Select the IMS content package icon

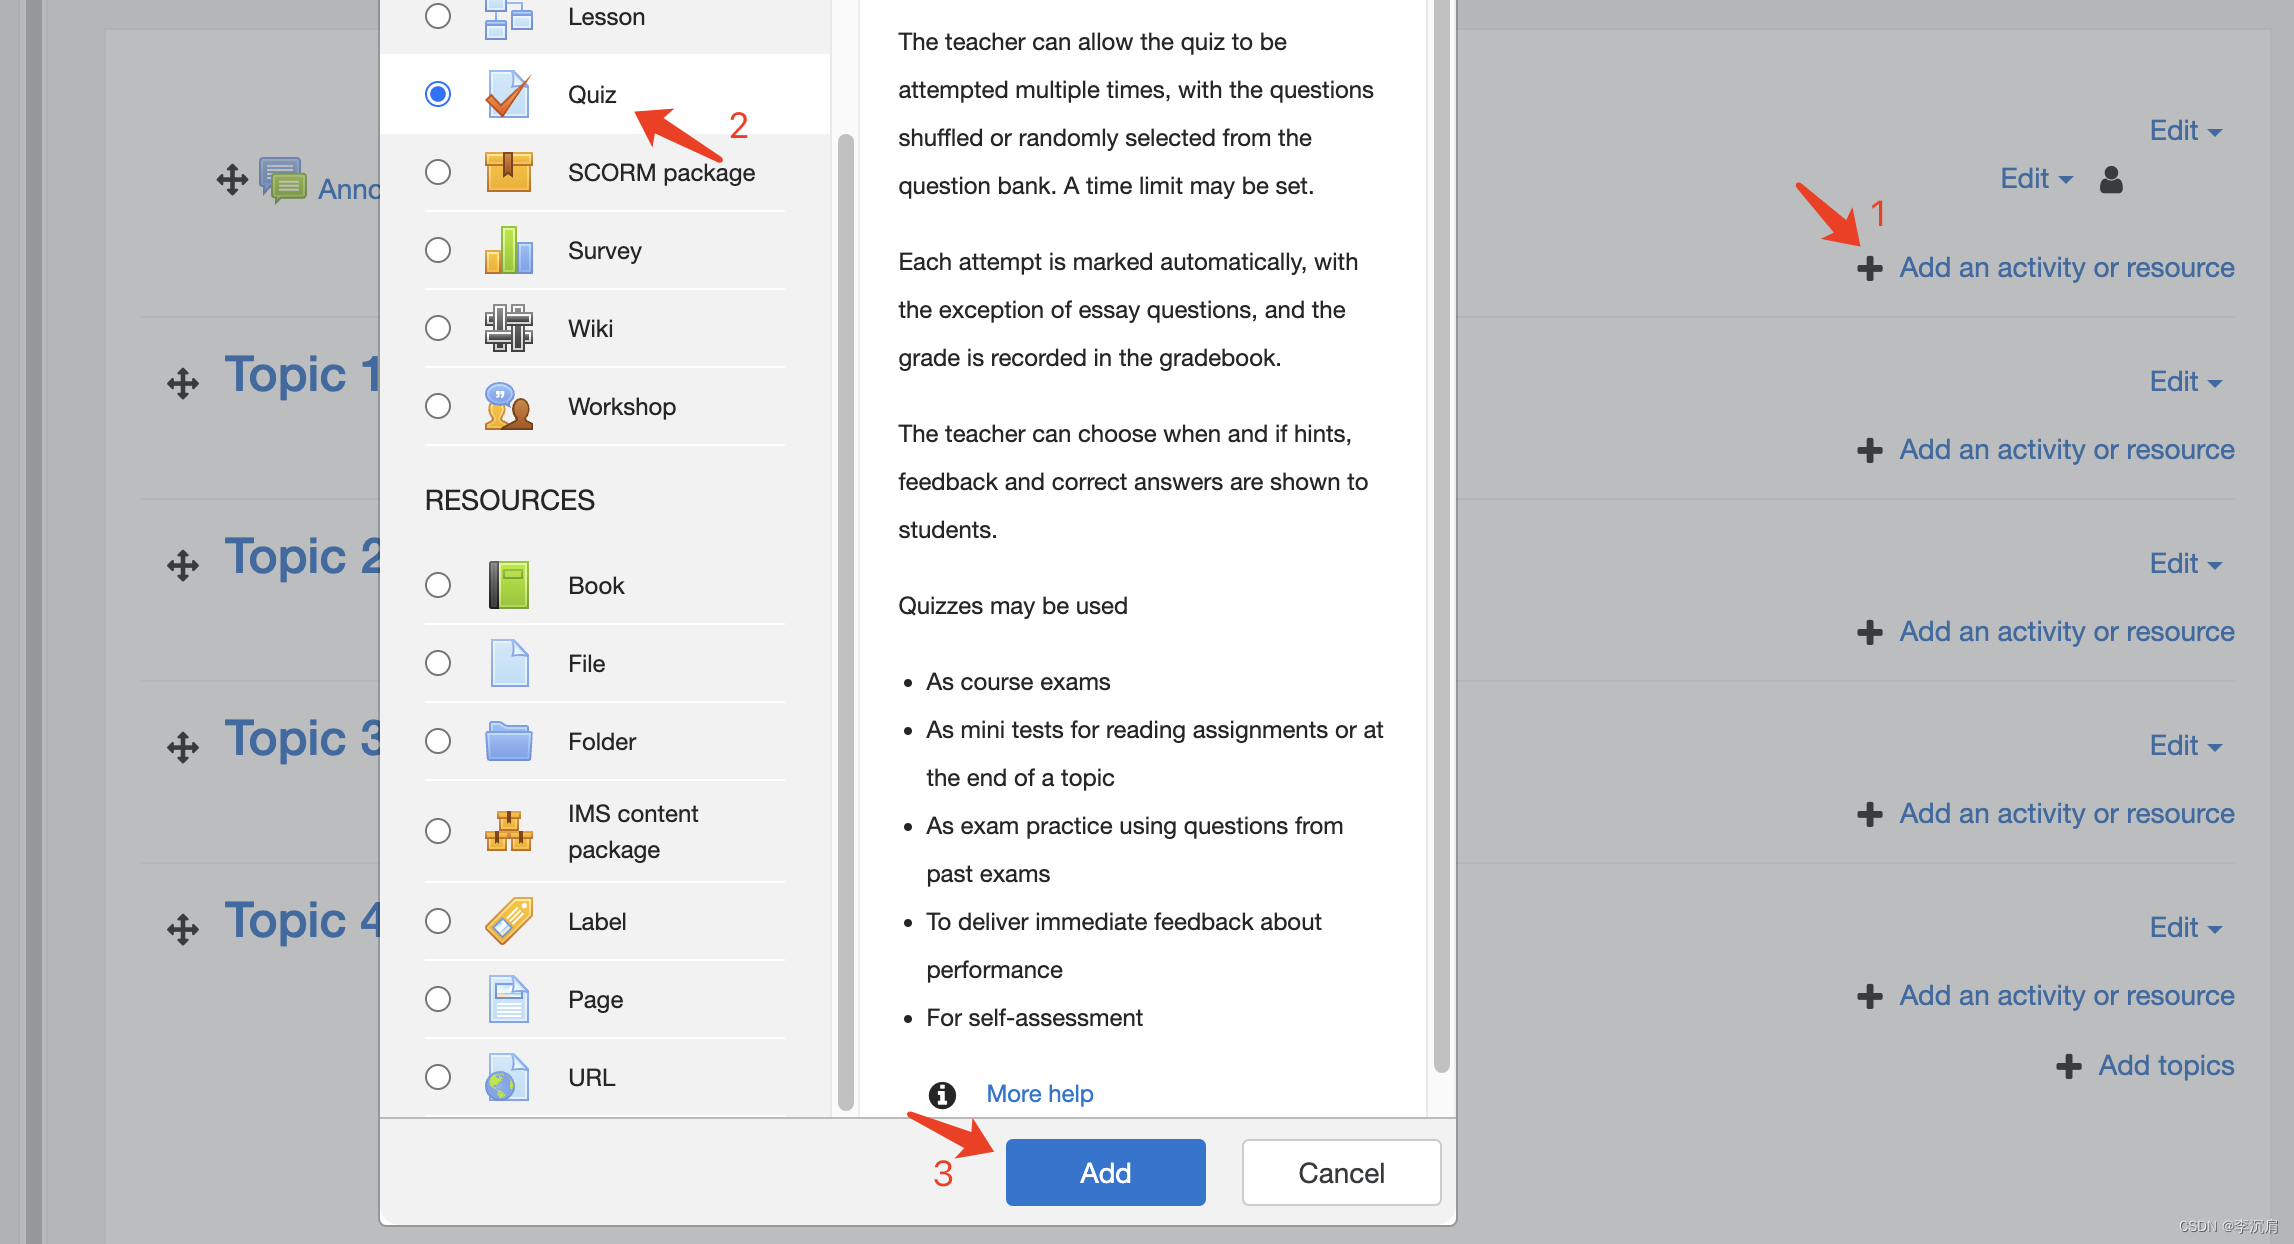pos(508,829)
